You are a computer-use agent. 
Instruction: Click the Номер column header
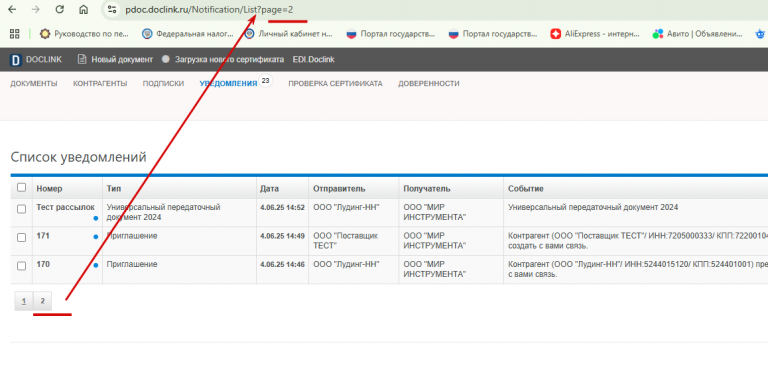coord(49,189)
